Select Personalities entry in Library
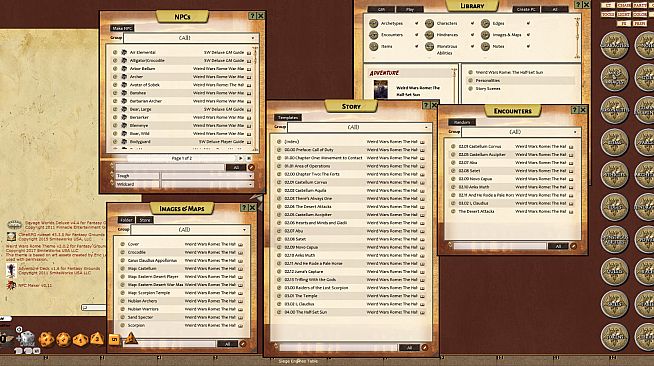Viewport: 654px width, 366px height. click(488, 80)
